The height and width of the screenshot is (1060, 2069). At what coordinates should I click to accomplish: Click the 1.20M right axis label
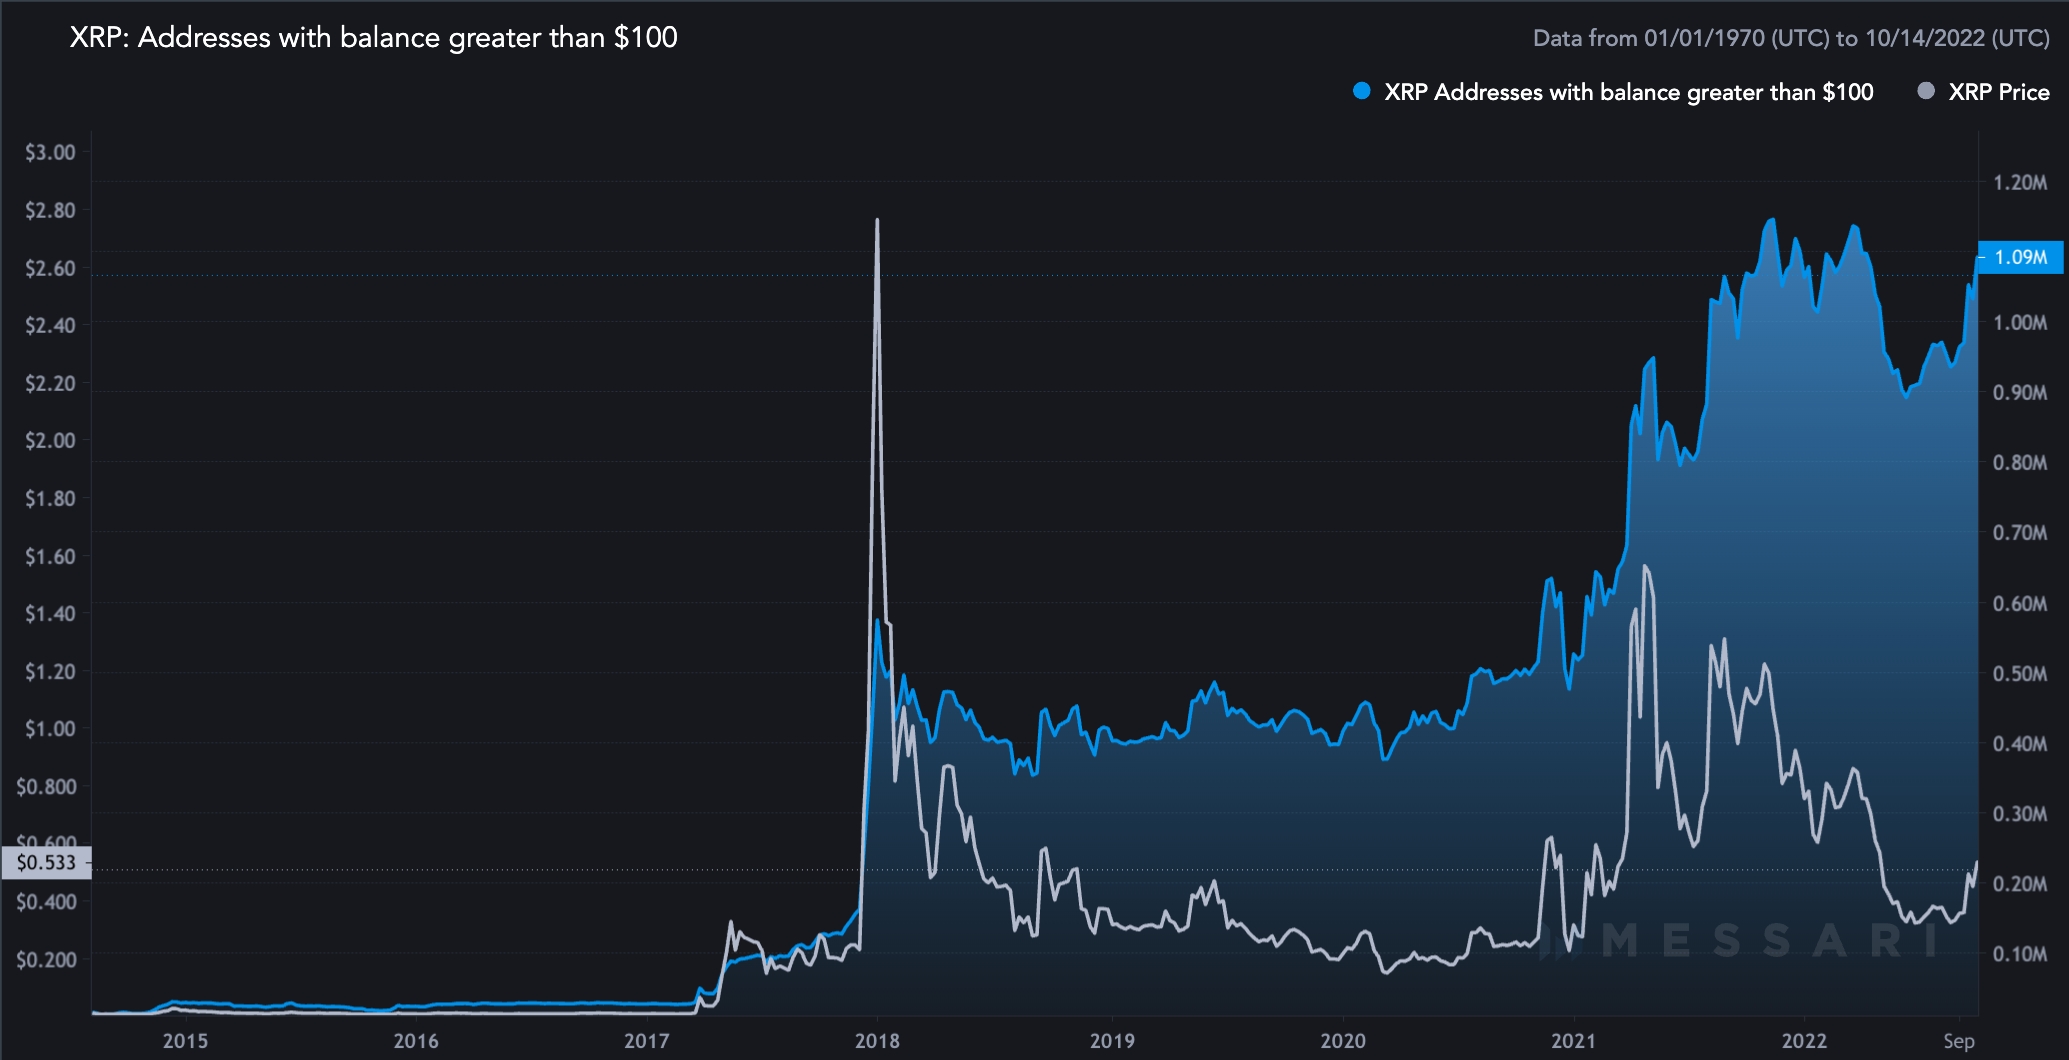tap(2020, 182)
